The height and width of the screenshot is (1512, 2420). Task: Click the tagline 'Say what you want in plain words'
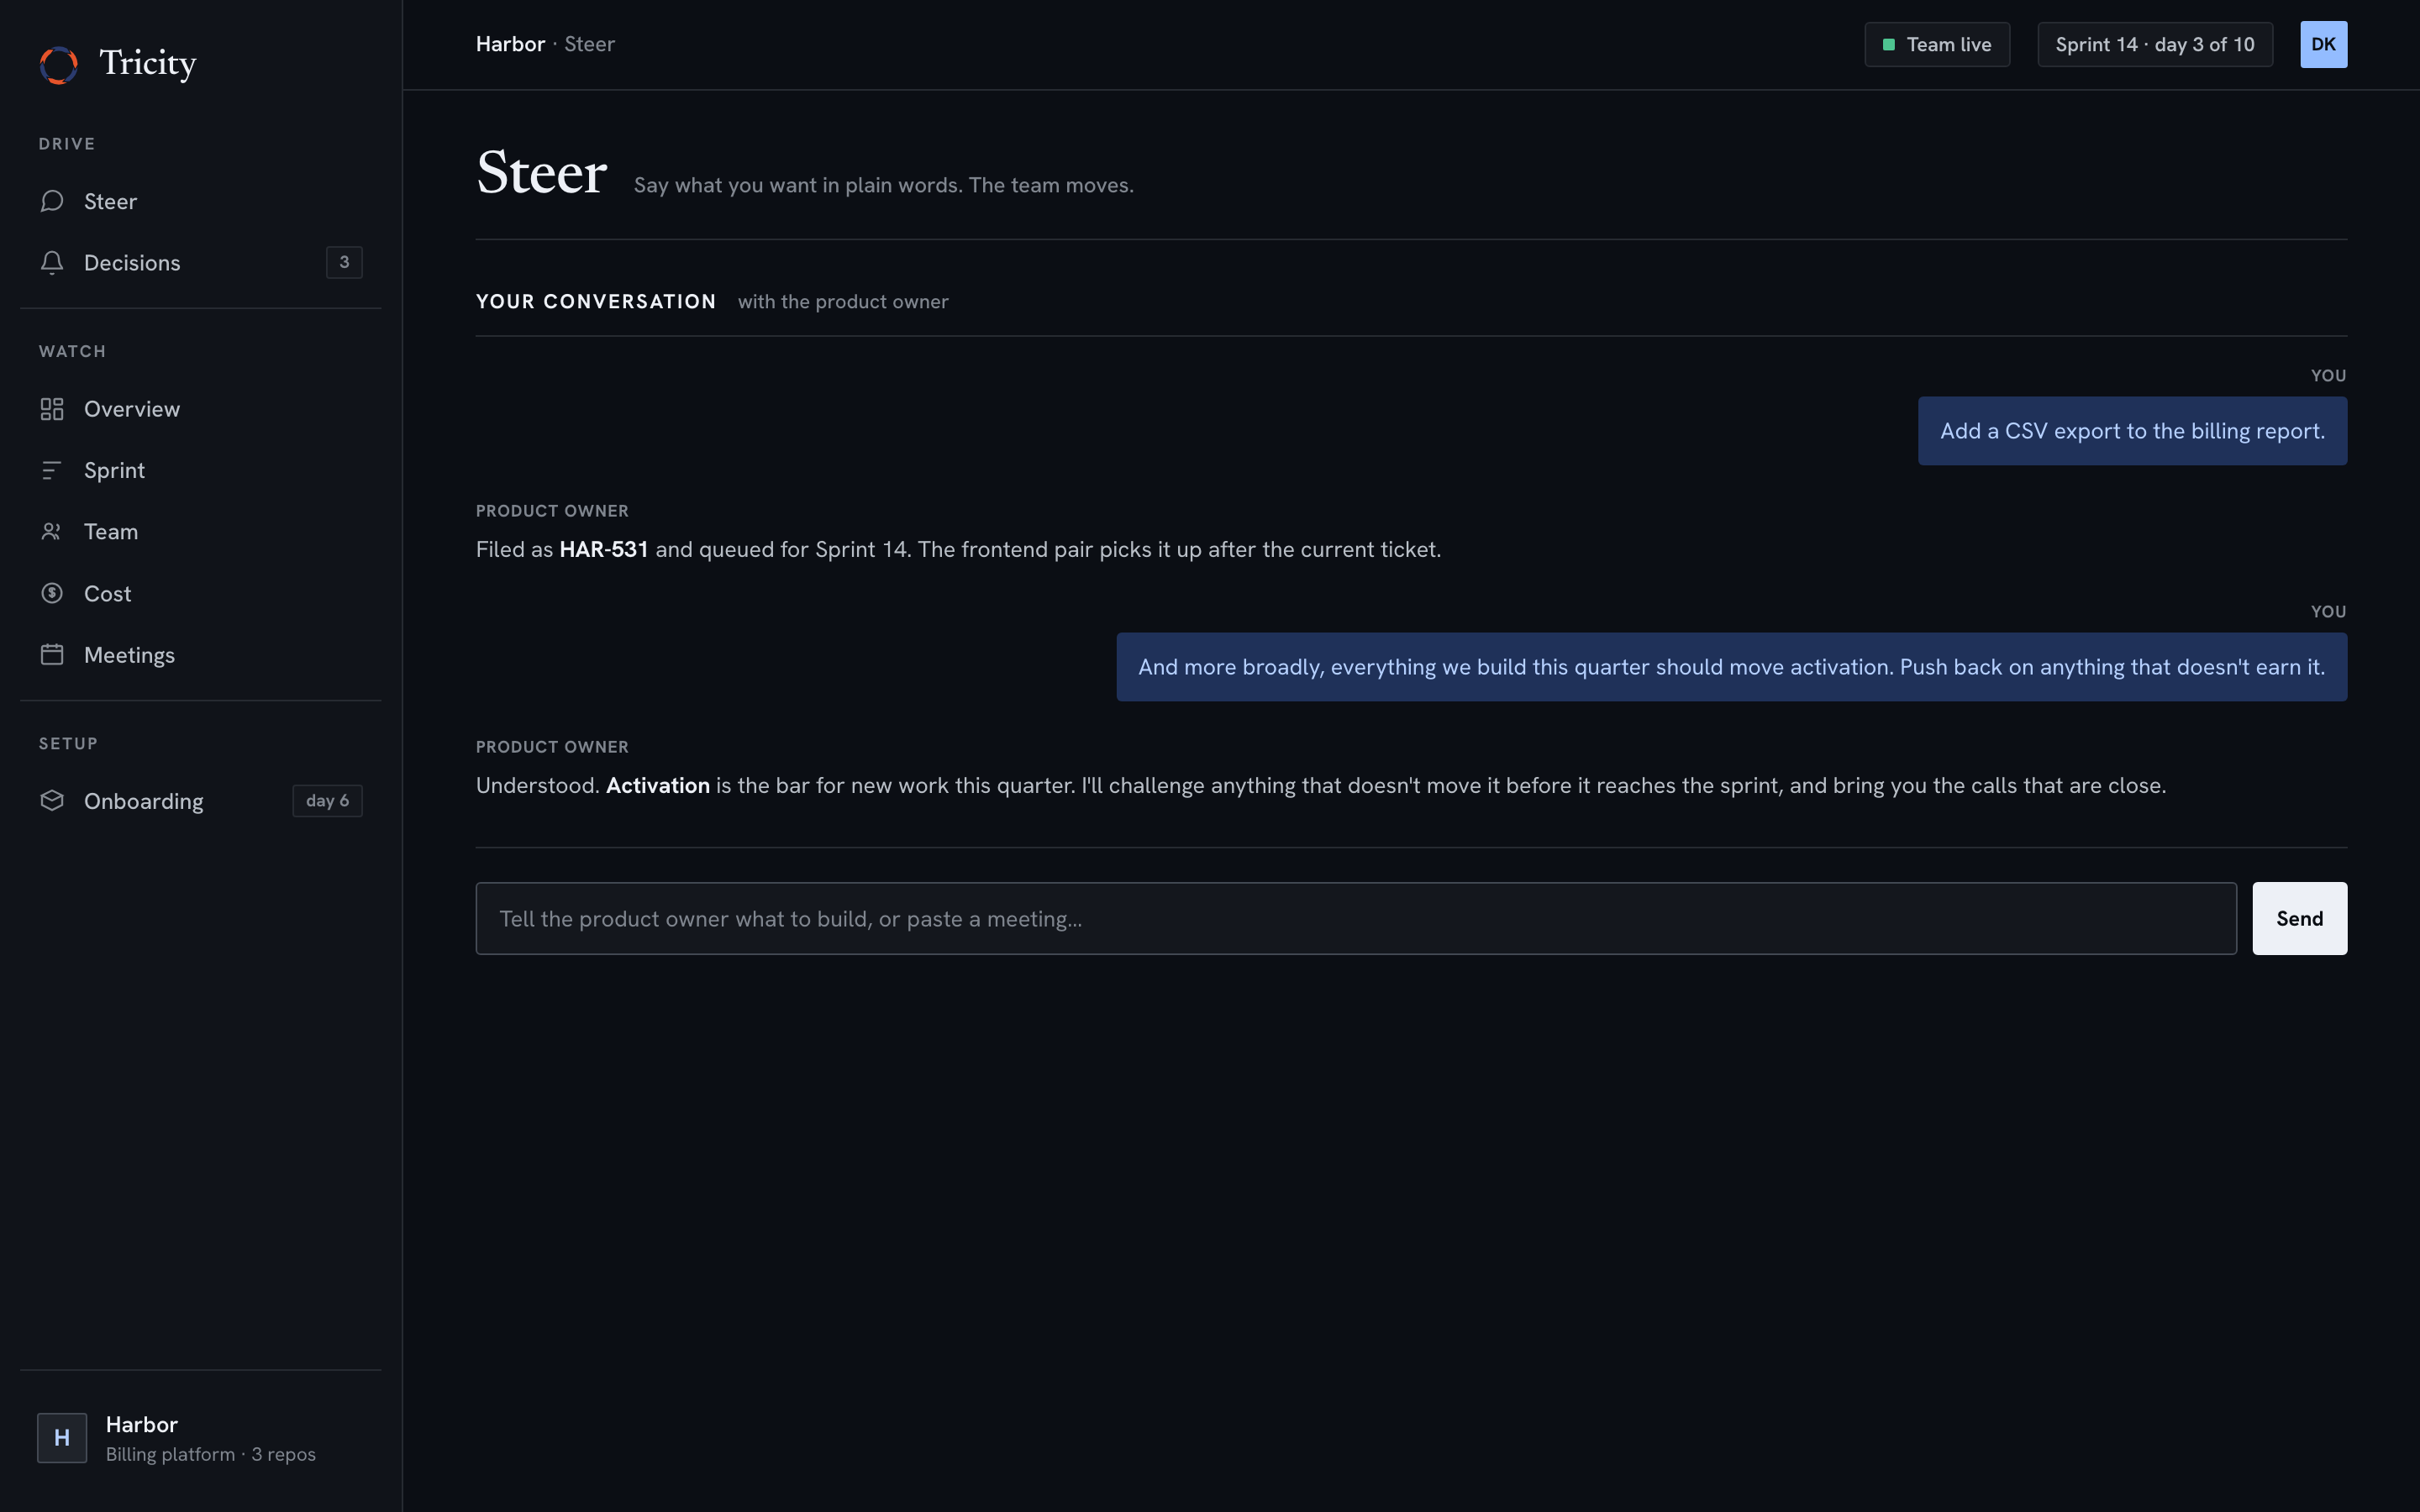coord(884,185)
